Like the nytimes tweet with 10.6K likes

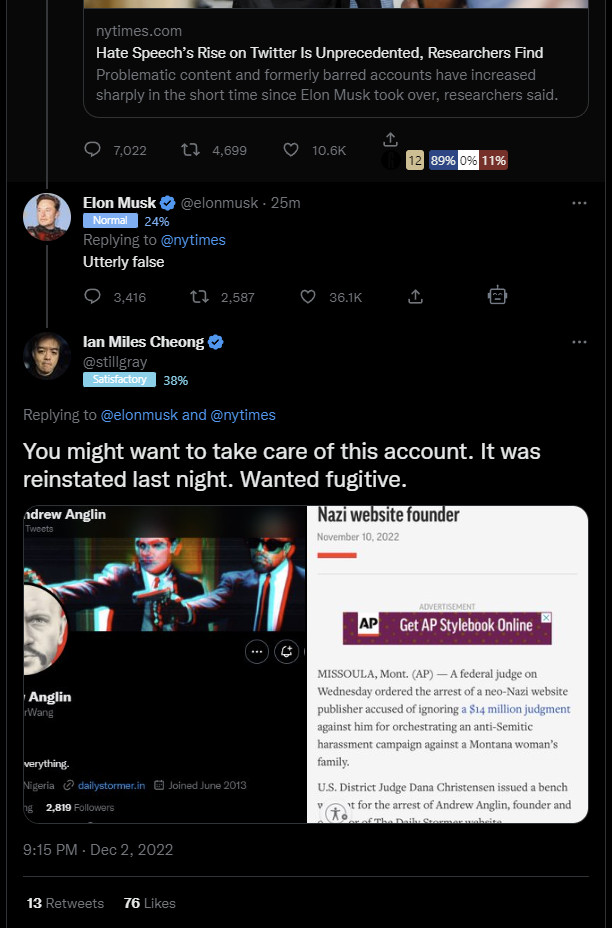[291, 150]
